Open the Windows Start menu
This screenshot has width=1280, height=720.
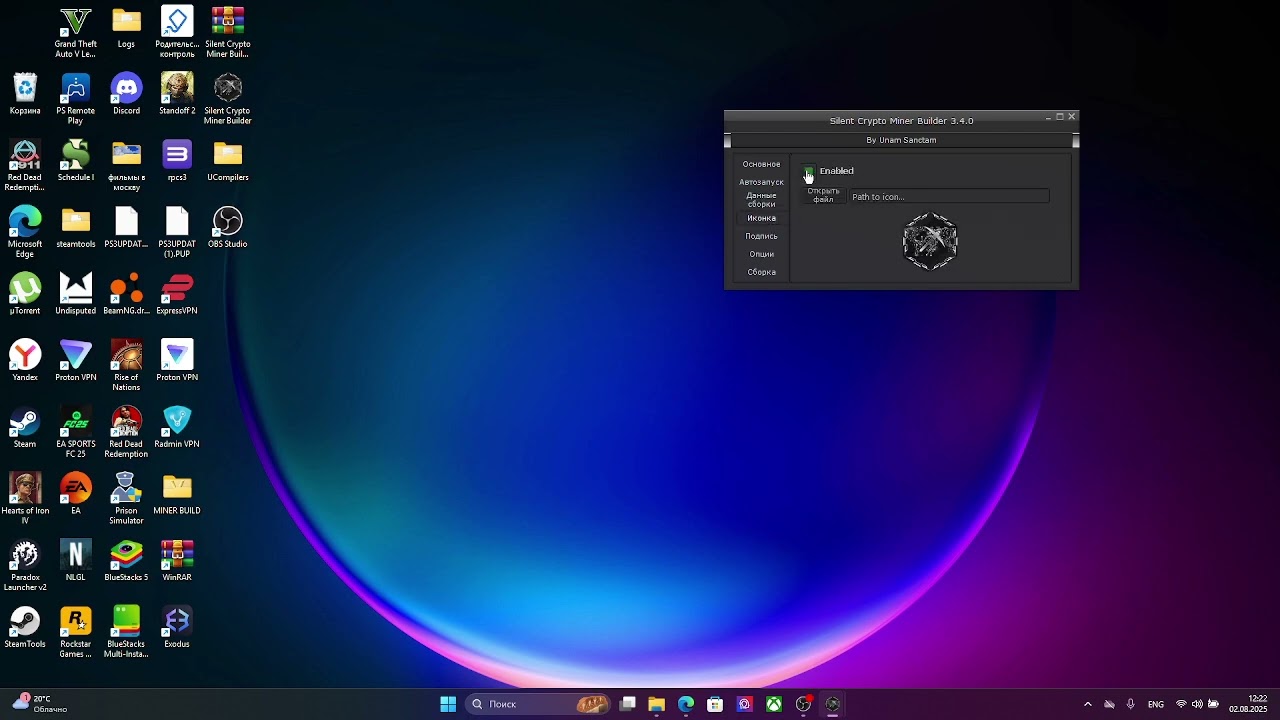[448, 704]
